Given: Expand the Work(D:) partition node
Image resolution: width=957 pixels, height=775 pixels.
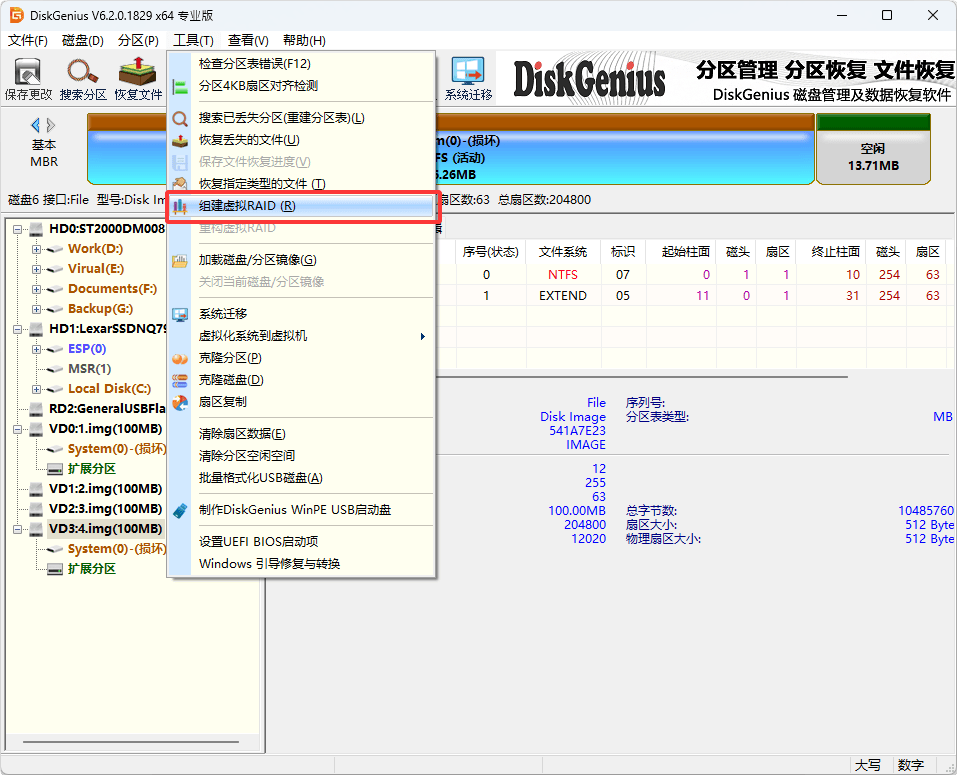Looking at the screenshot, I should [x=37, y=249].
